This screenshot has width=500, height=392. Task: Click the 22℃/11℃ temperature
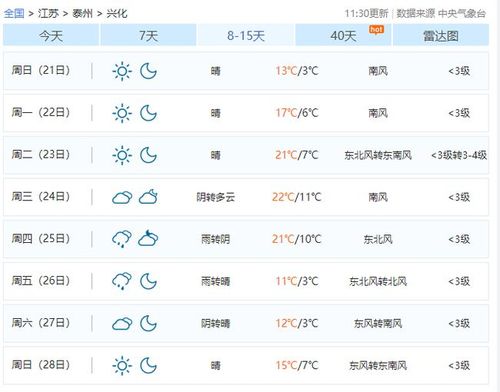point(297,197)
